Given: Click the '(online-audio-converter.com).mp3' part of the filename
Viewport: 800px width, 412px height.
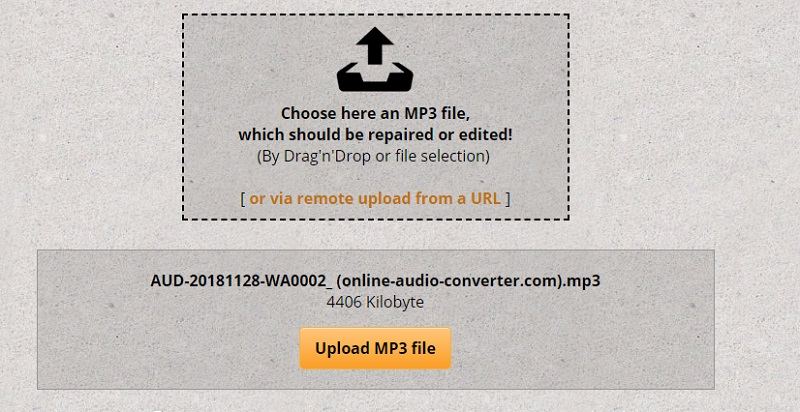Looking at the screenshot, I should click(468, 280).
